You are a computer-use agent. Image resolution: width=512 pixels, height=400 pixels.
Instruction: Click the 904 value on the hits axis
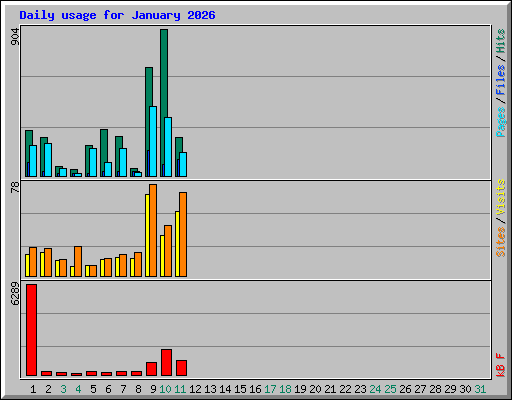pos(15,37)
